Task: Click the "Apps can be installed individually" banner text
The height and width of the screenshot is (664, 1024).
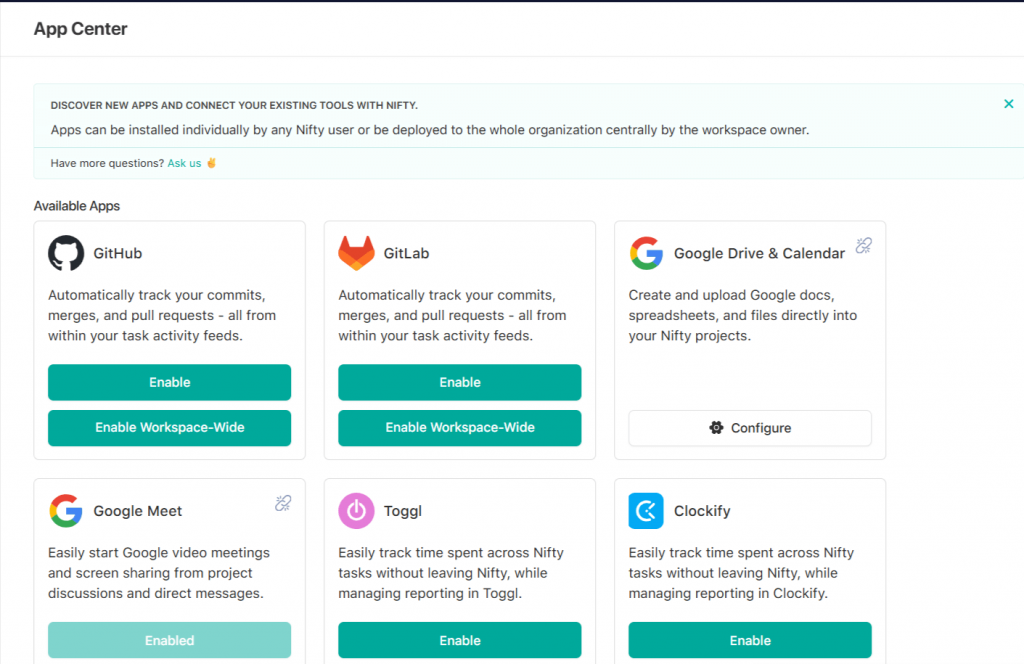Action: click(430, 130)
